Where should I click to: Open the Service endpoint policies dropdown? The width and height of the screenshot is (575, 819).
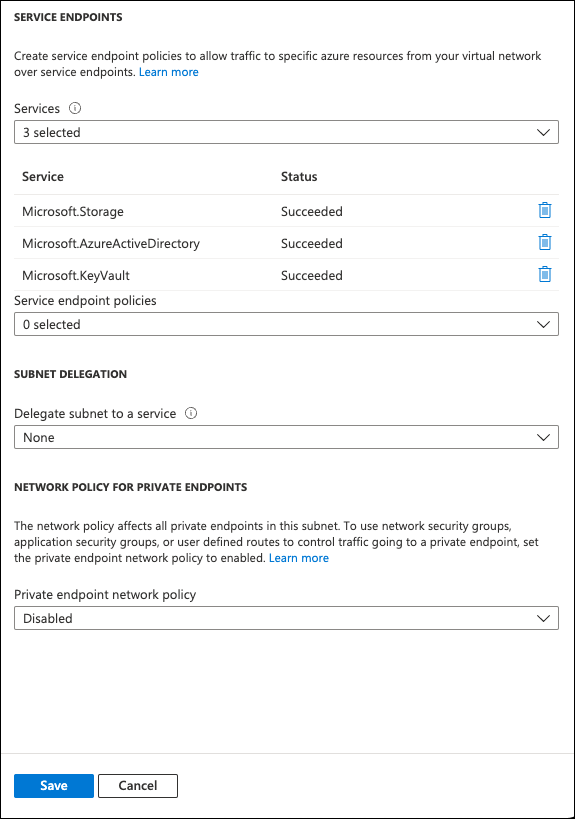click(286, 324)
